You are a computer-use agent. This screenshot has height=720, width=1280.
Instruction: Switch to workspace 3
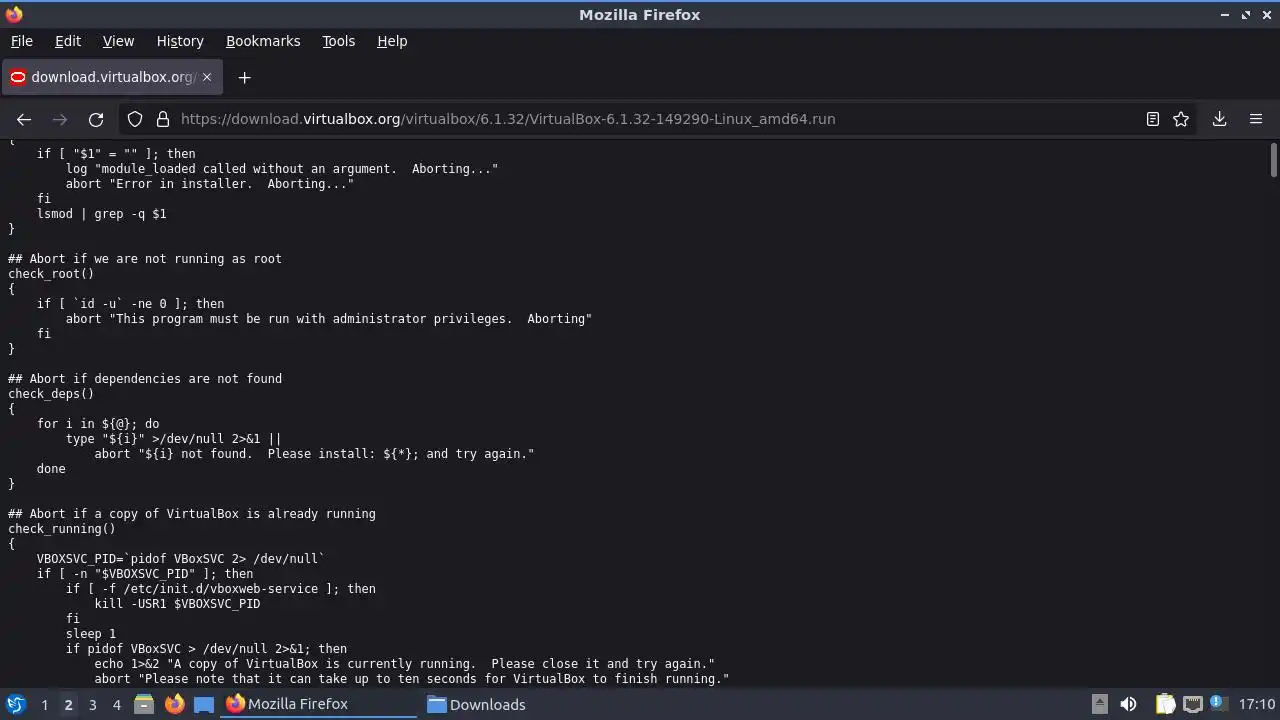pyautogui.click(x=92, y=705)
